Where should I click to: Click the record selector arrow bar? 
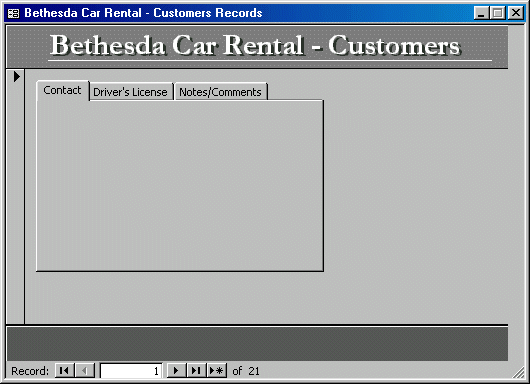[x=15, y=196]
